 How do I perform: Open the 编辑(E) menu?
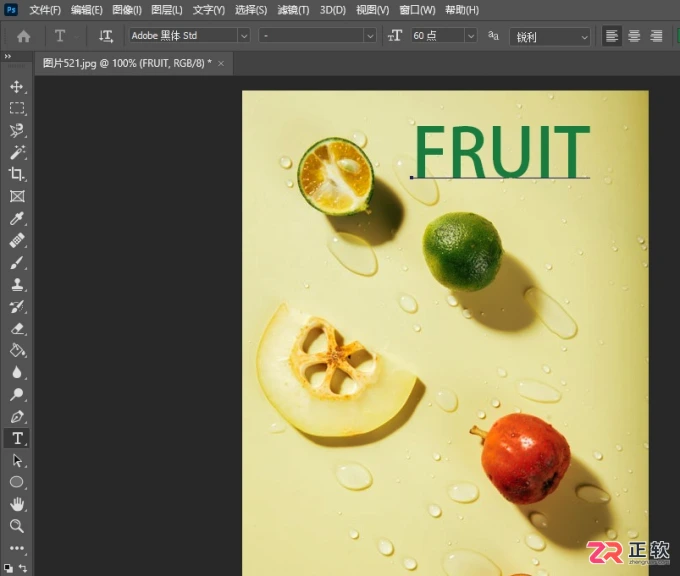[x=87, y=10]
